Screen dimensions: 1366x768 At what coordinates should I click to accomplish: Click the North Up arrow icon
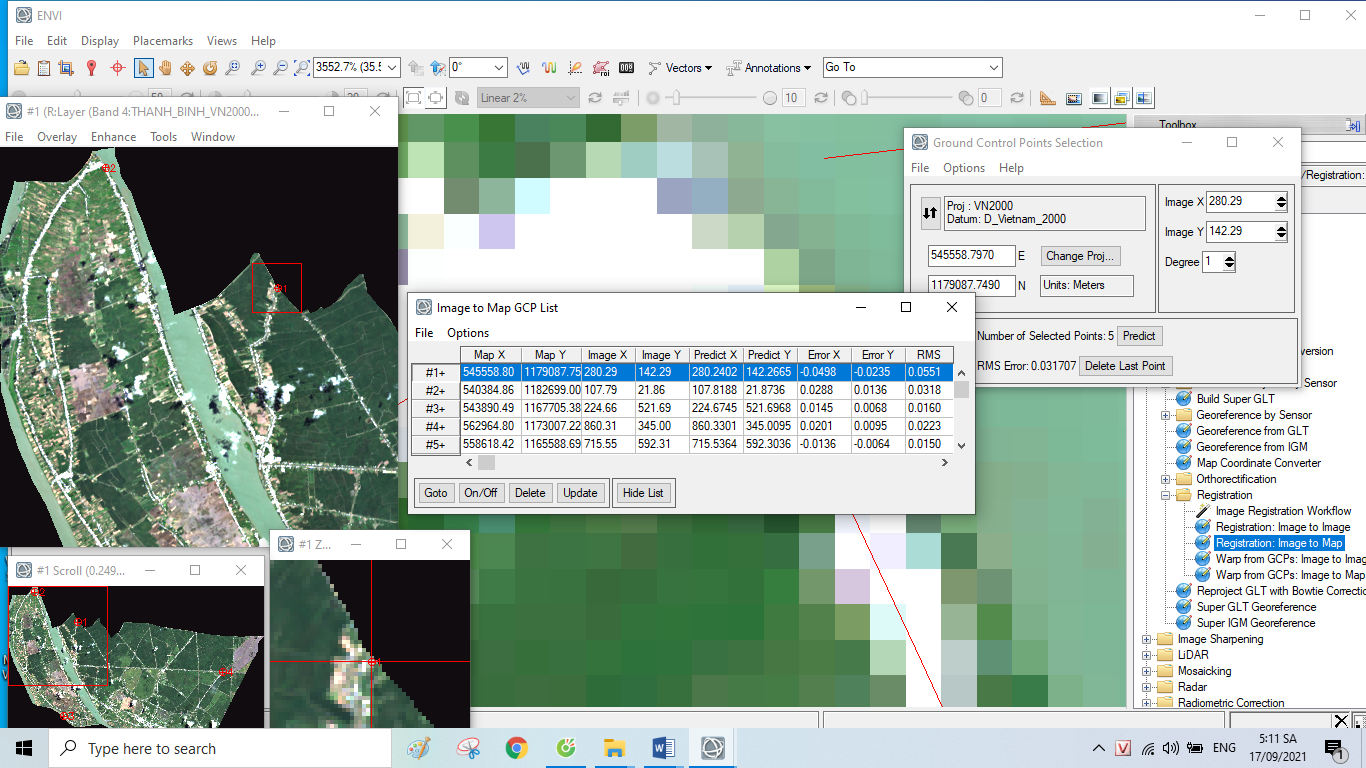point(438,68)
